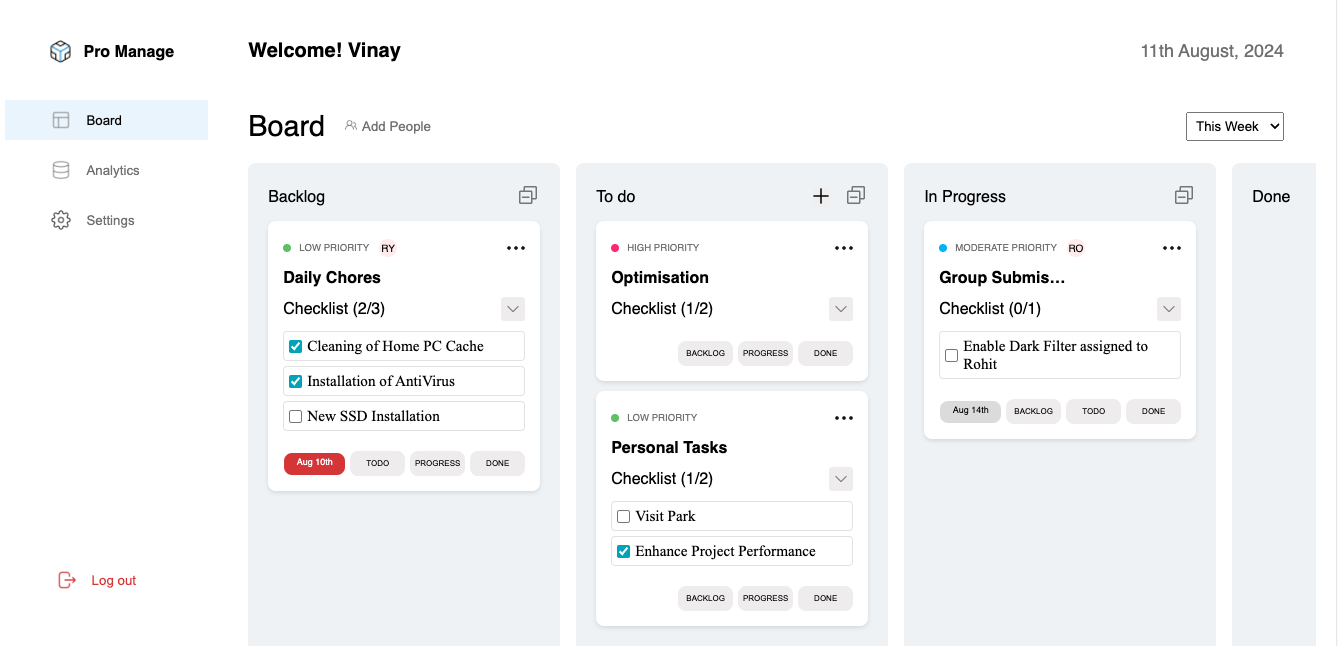Check the New SSD Installation checkbox
The width and height of the screenshot is (1338, 646).
click(296, 417)
